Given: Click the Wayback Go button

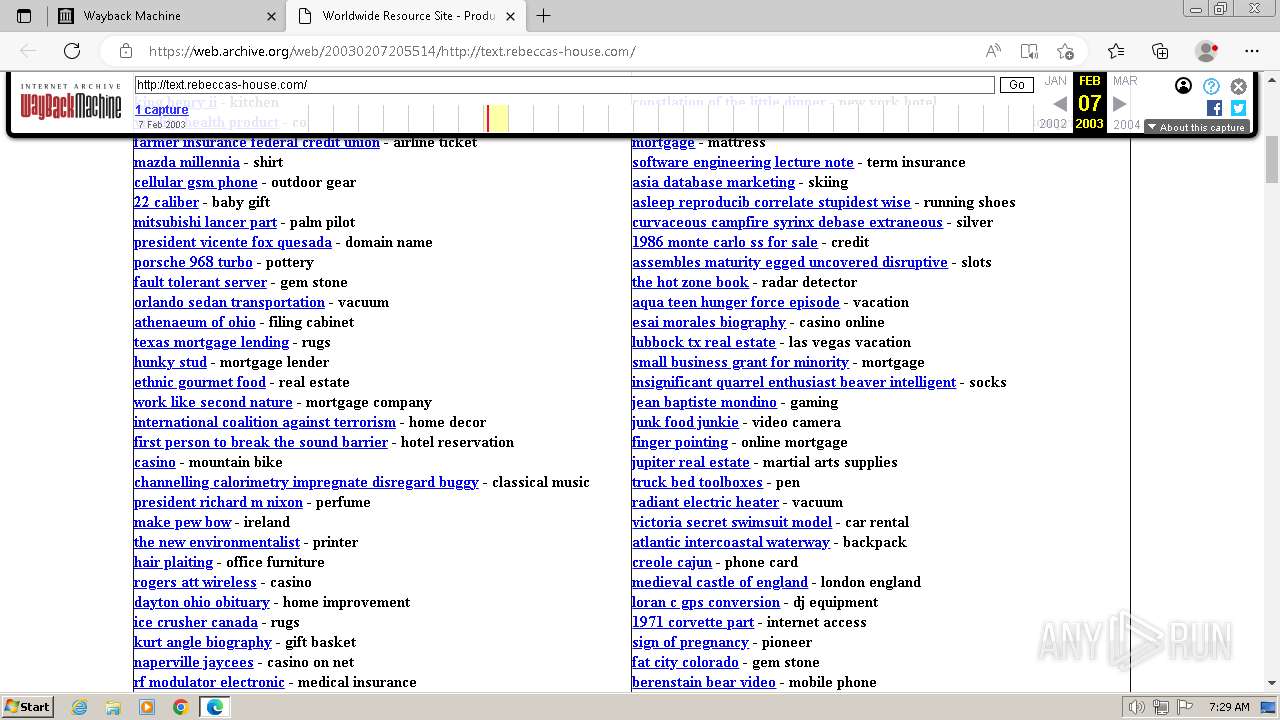Looking at the screenshot, I should pyautogui.click(x=1017, y=85).
